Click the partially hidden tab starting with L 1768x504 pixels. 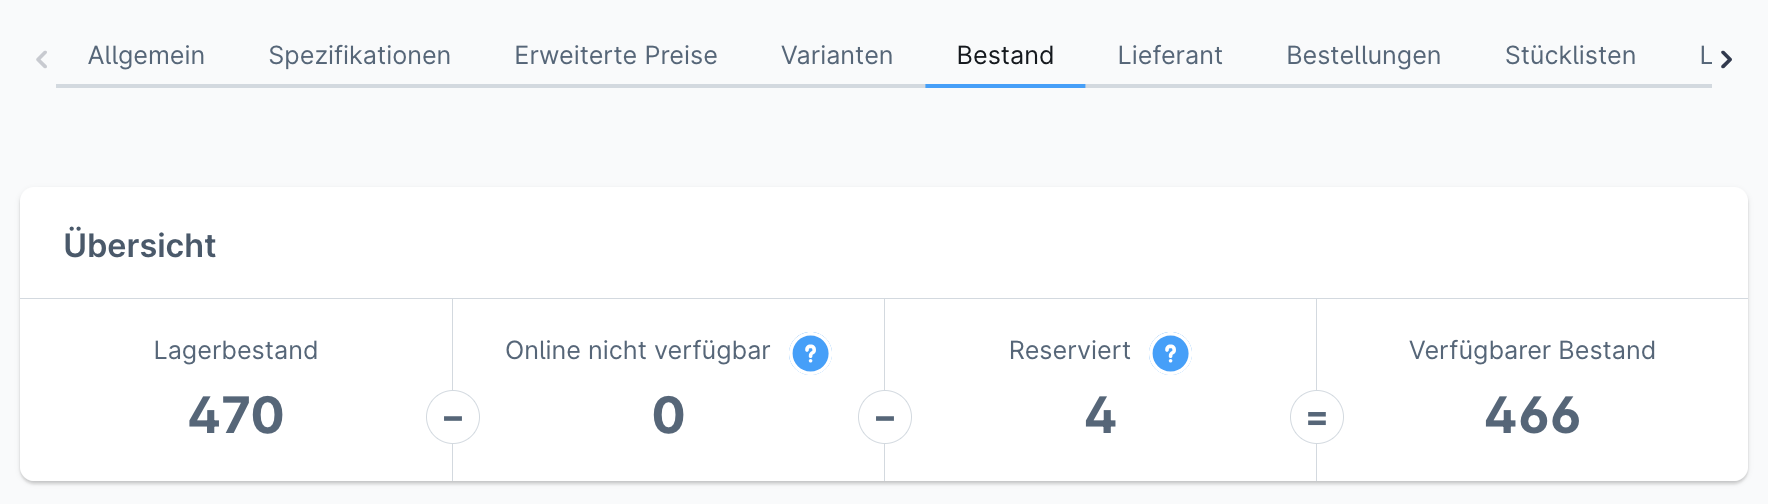[1704, 55]
